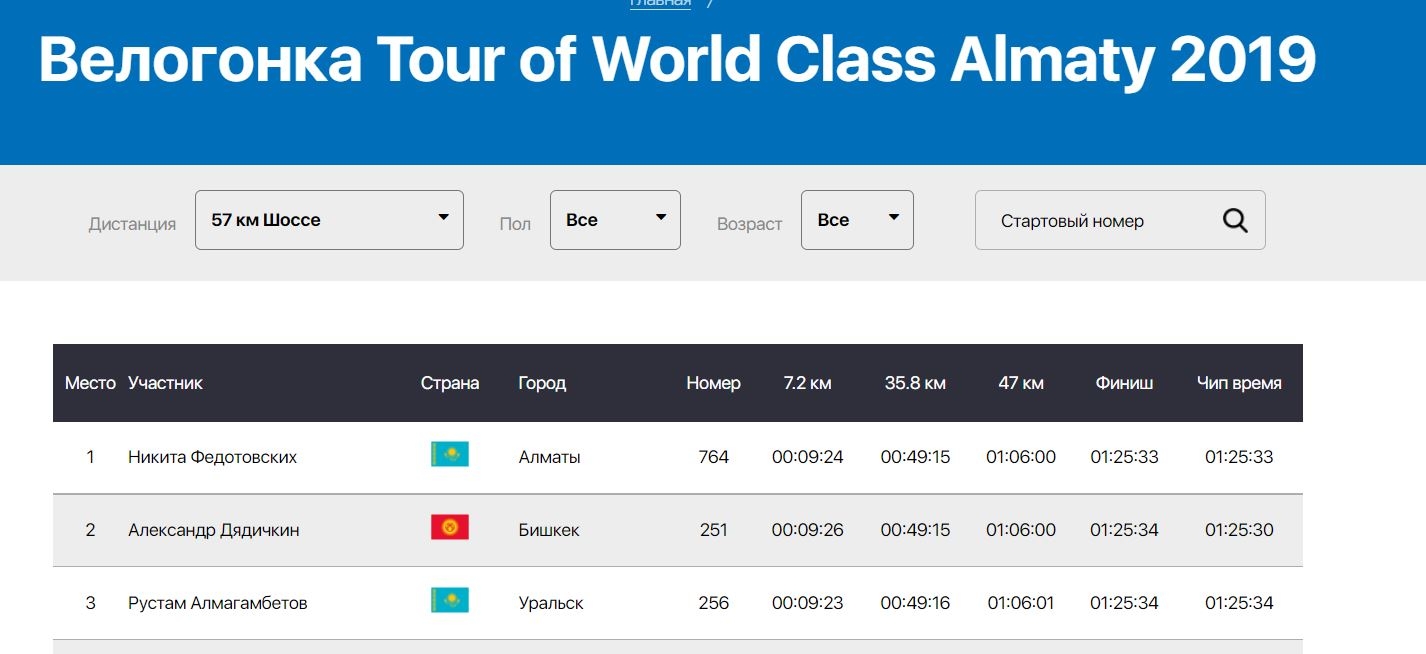Click the Страна column header
The width and height of the screenshot is (1426, 654).
point(449,383)
